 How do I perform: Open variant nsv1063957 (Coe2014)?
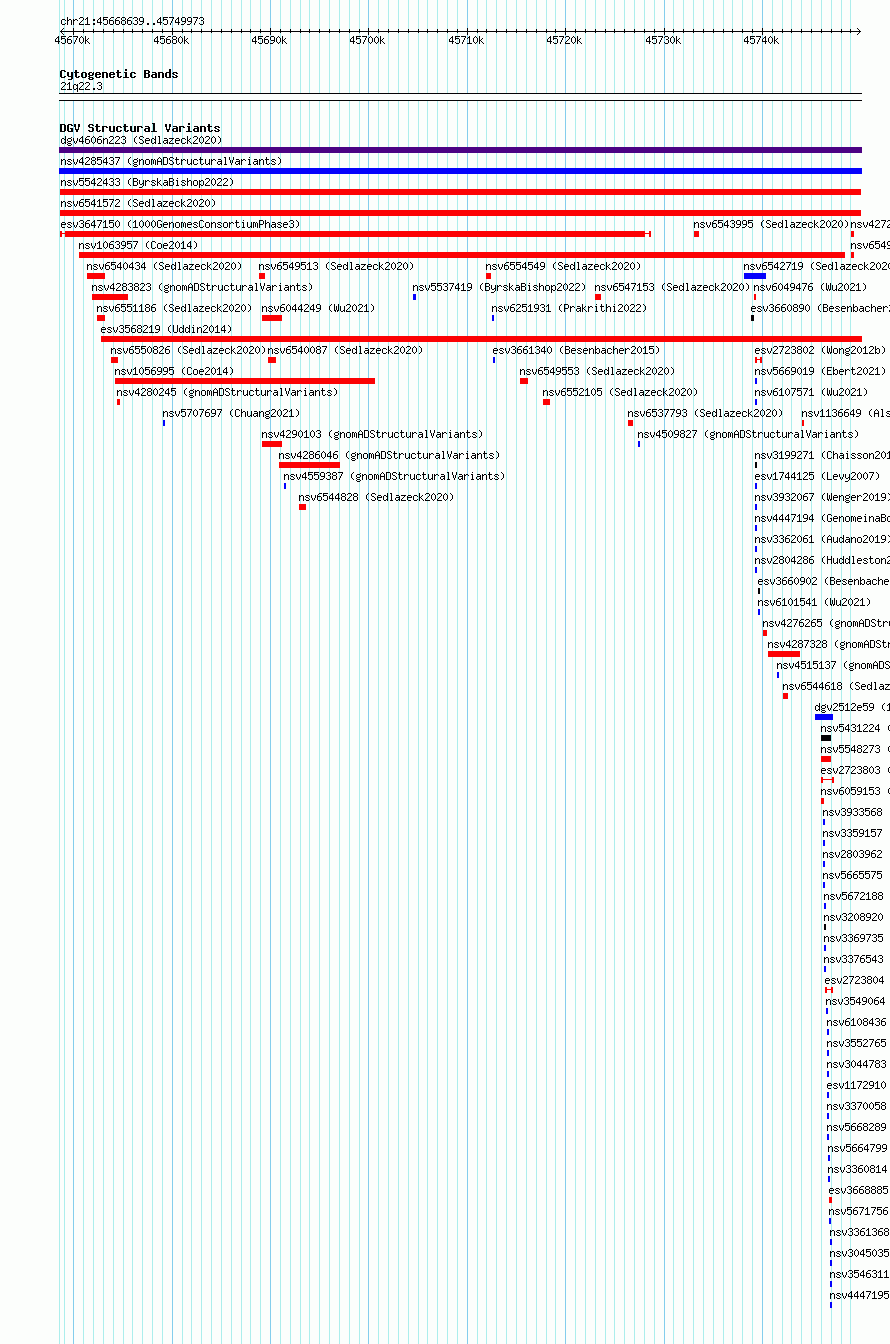[x=138, y=245]
